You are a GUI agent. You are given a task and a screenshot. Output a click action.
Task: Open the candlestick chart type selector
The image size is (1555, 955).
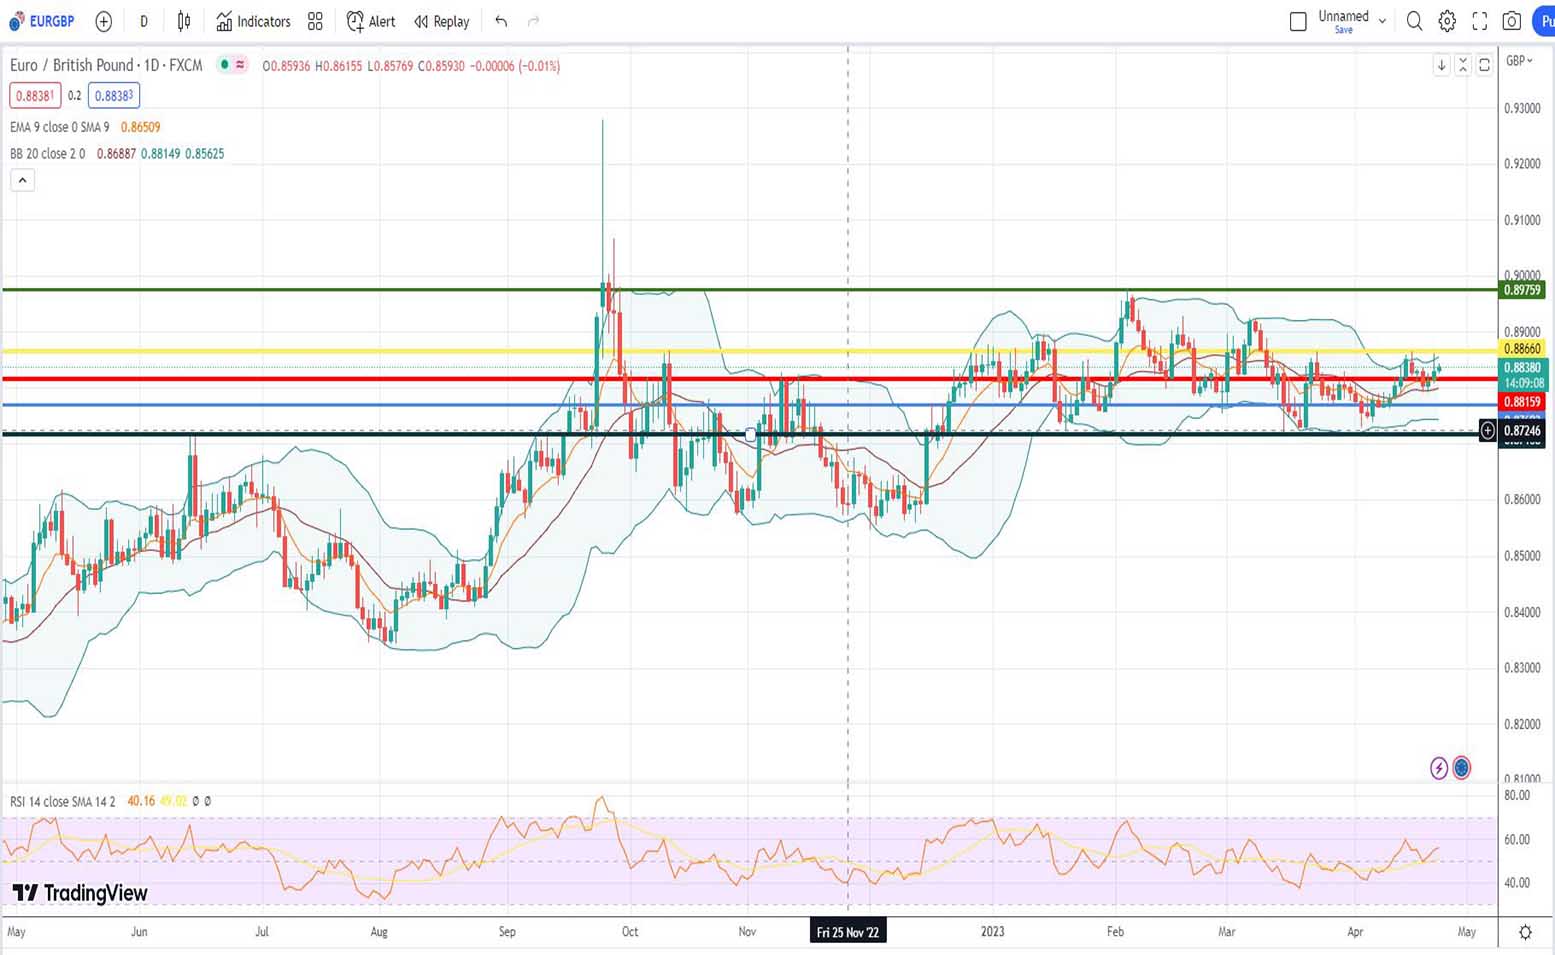184,21
